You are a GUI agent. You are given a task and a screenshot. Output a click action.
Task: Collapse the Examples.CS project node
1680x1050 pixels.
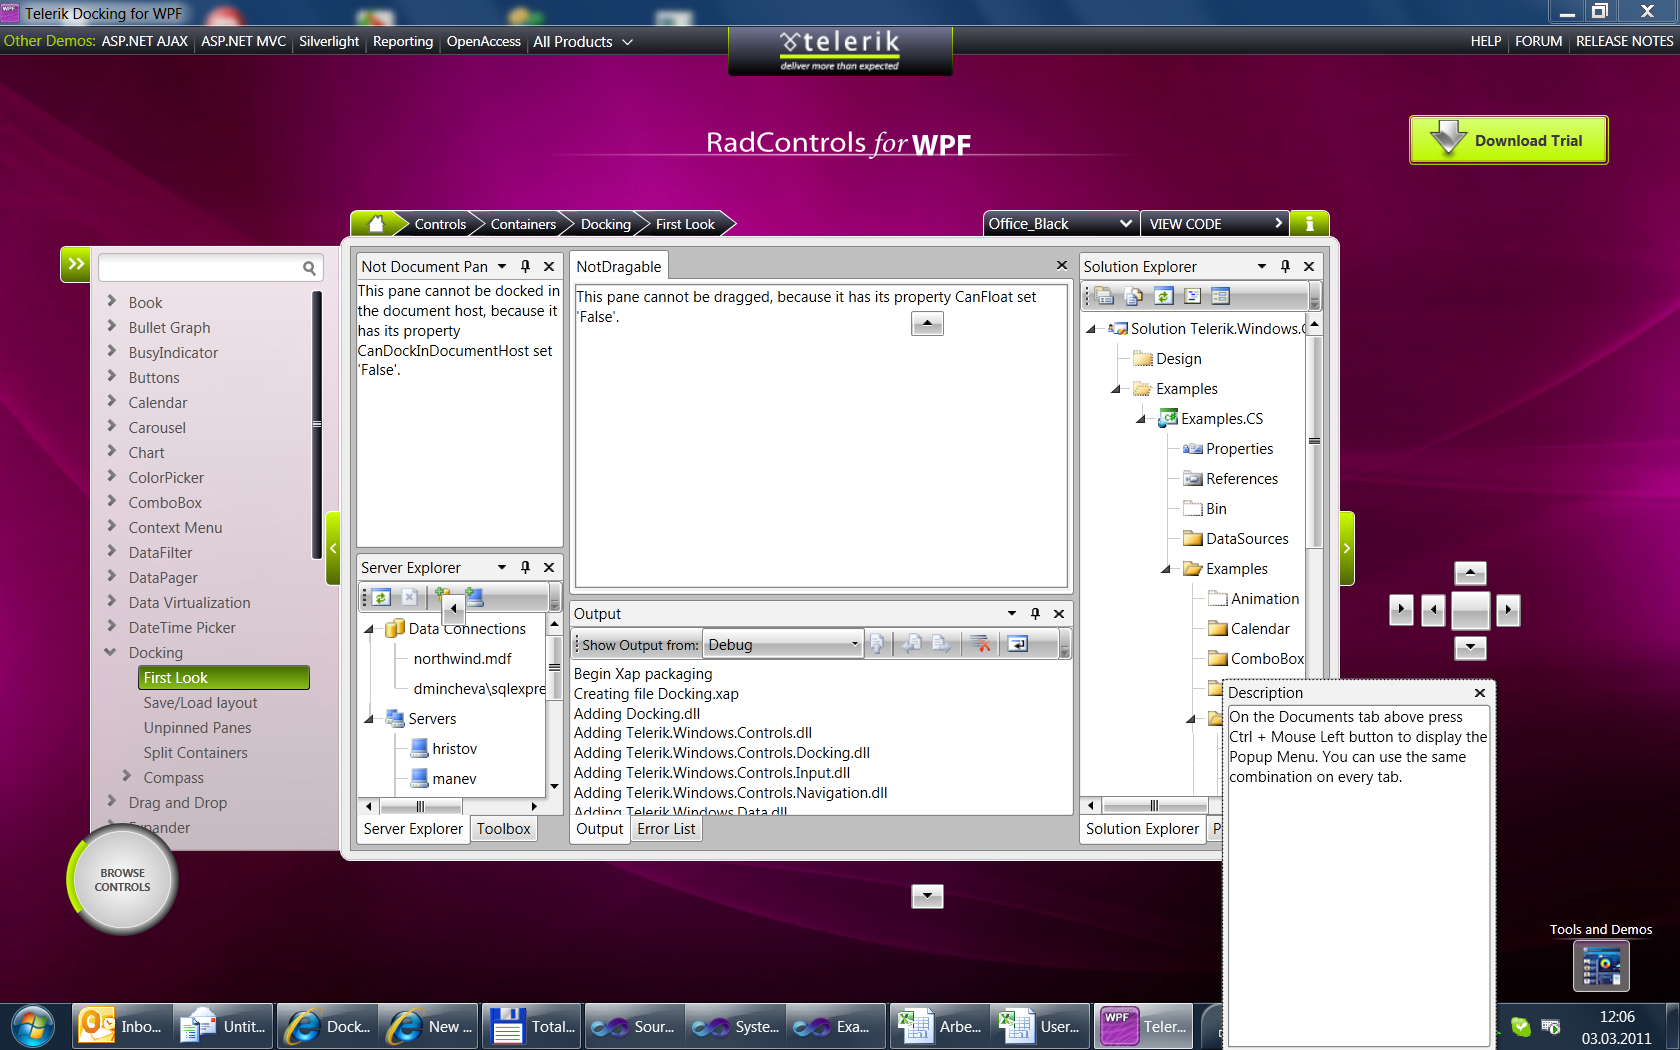1141,419
